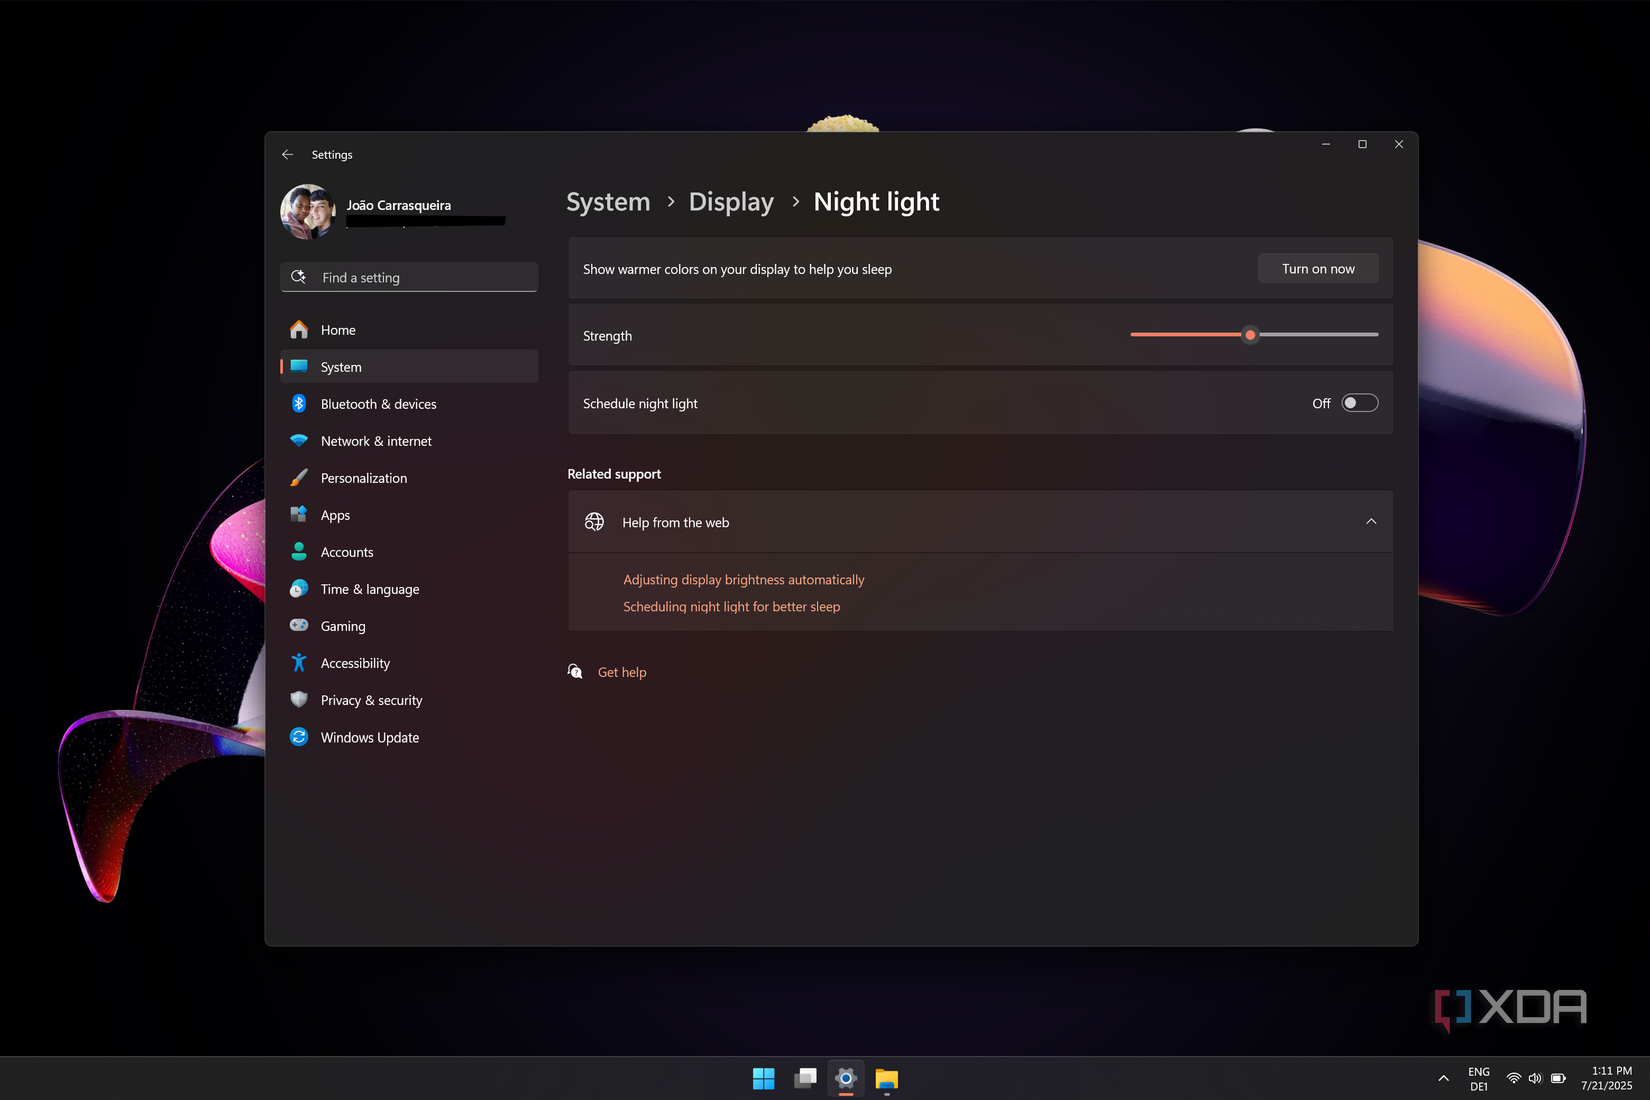Click the battery icon in system tray
Viewport: 1650px width, 1100px height.
pyautogui.click(x=1558, y=1079)
